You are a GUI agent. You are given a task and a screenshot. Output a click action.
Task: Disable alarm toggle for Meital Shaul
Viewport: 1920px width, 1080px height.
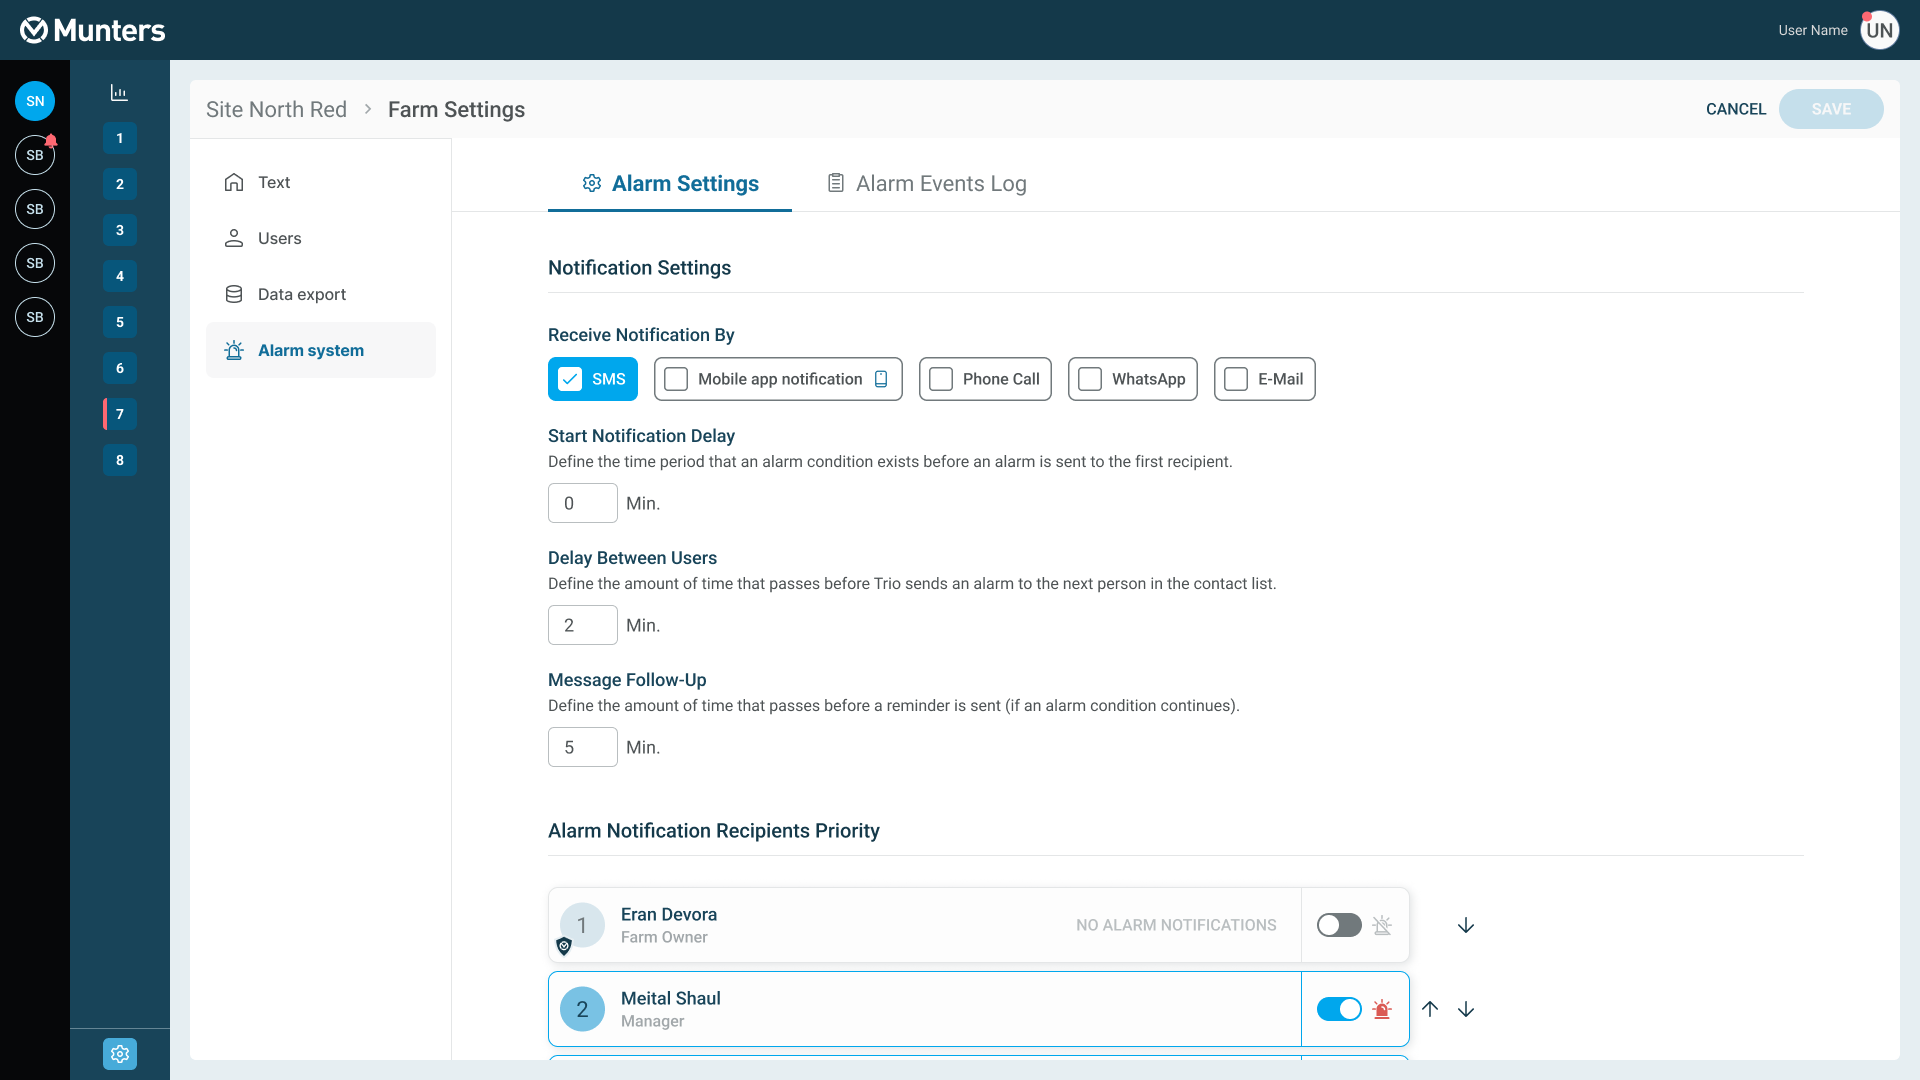point(1339,1009)
